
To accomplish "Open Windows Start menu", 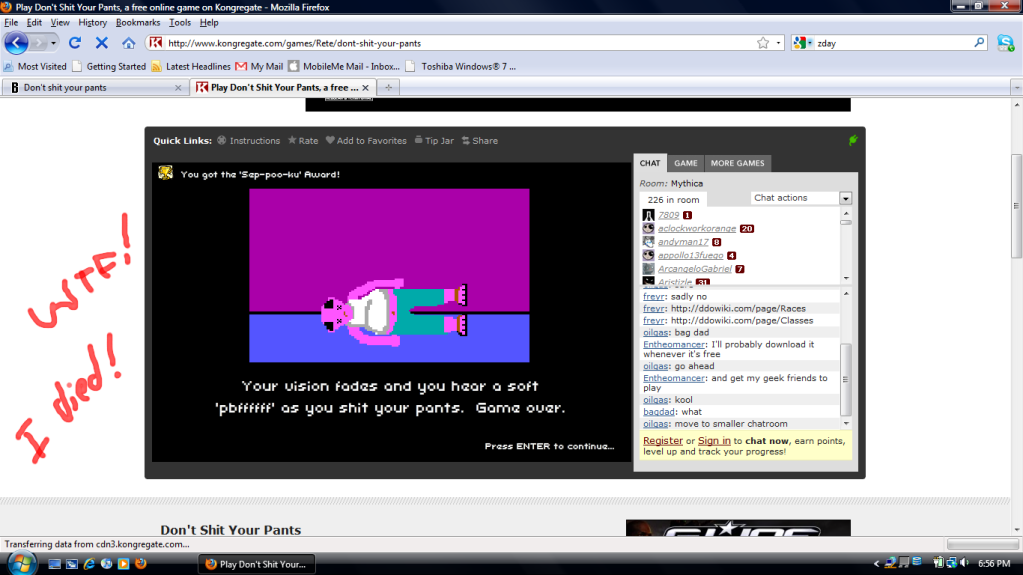I will (22, 563).
